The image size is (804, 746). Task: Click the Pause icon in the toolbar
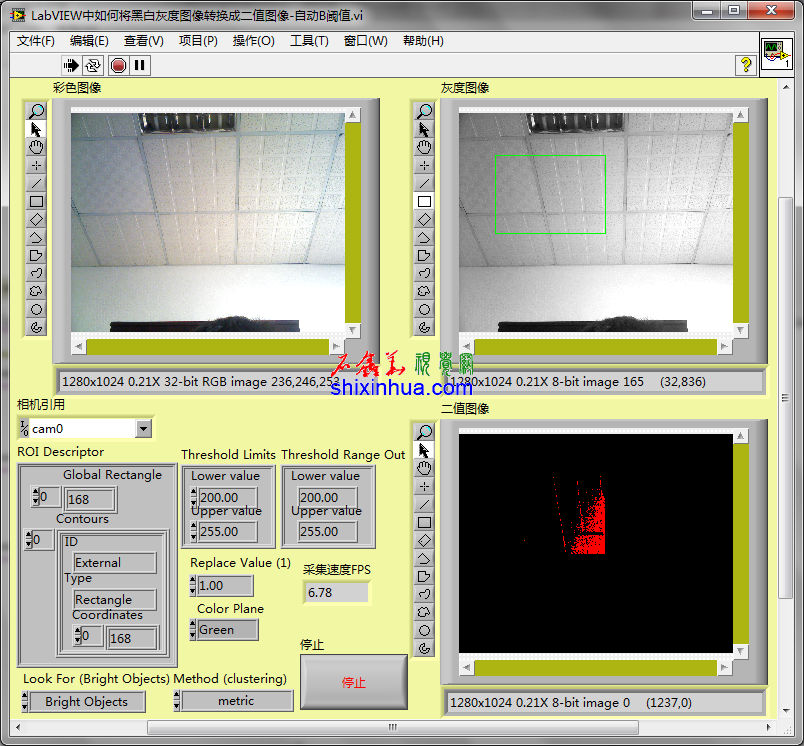click(x=140, y=65)
